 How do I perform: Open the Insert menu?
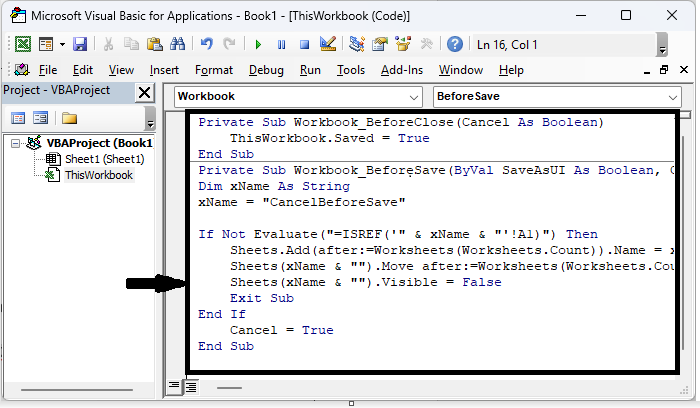(164, 70)
